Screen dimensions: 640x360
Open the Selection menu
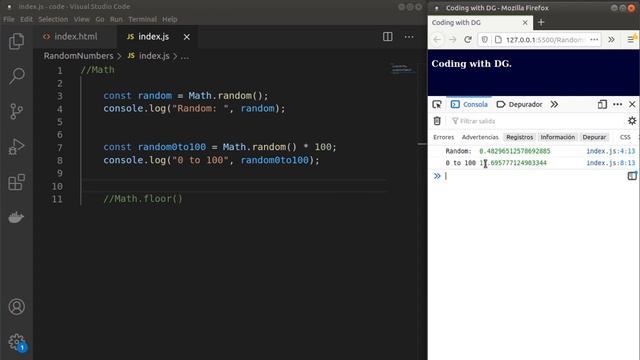point(53,19)
